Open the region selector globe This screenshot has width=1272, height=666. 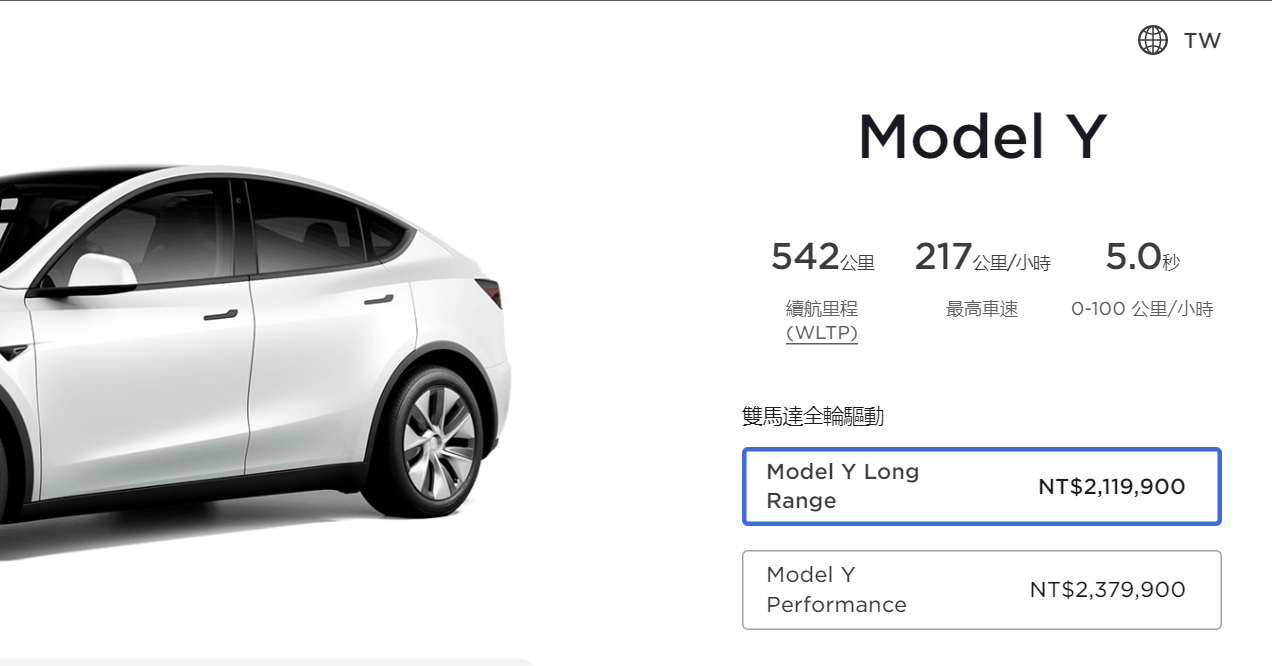[1152, 40]
